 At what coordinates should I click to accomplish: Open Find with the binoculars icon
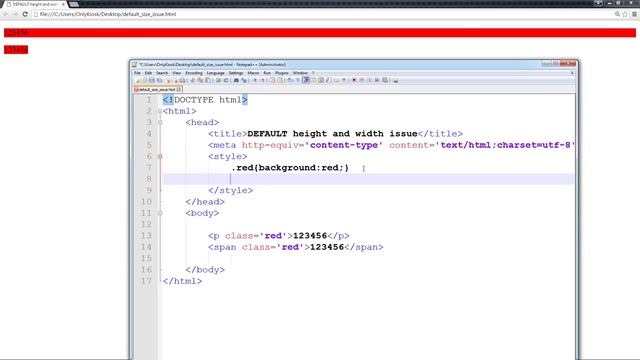click(236, 80)
